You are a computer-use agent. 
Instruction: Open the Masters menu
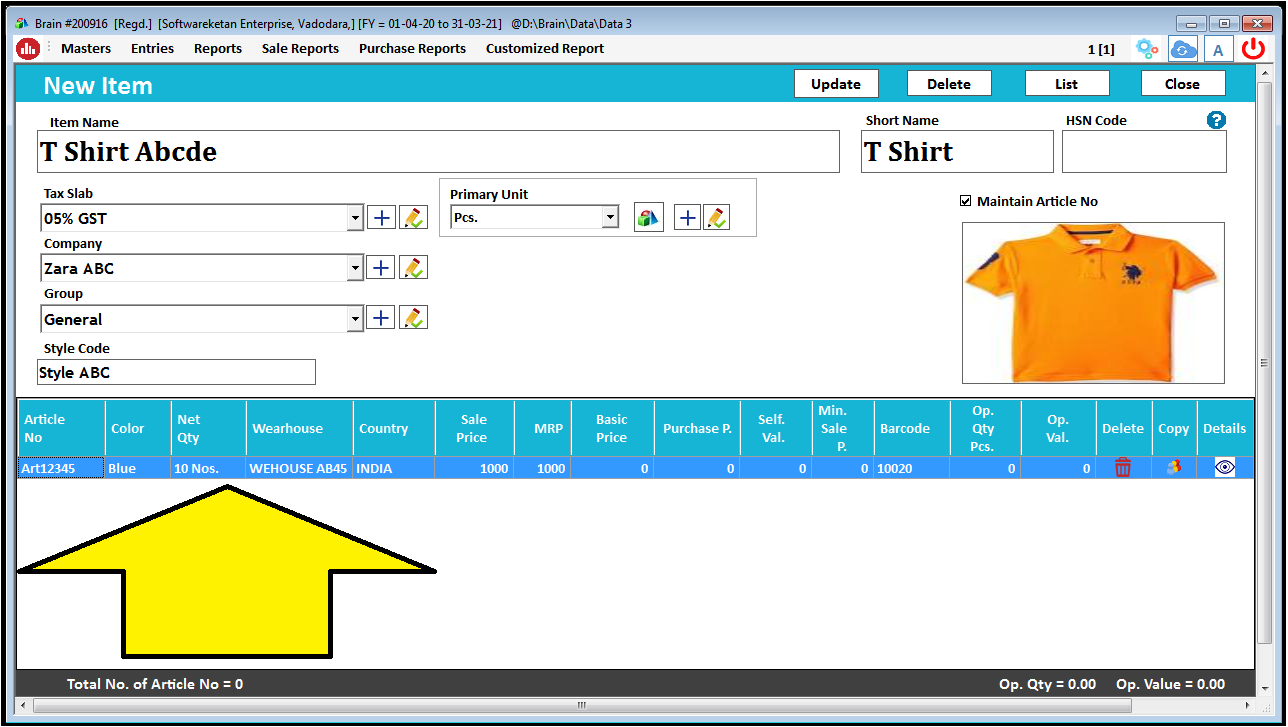pos(85,48)
